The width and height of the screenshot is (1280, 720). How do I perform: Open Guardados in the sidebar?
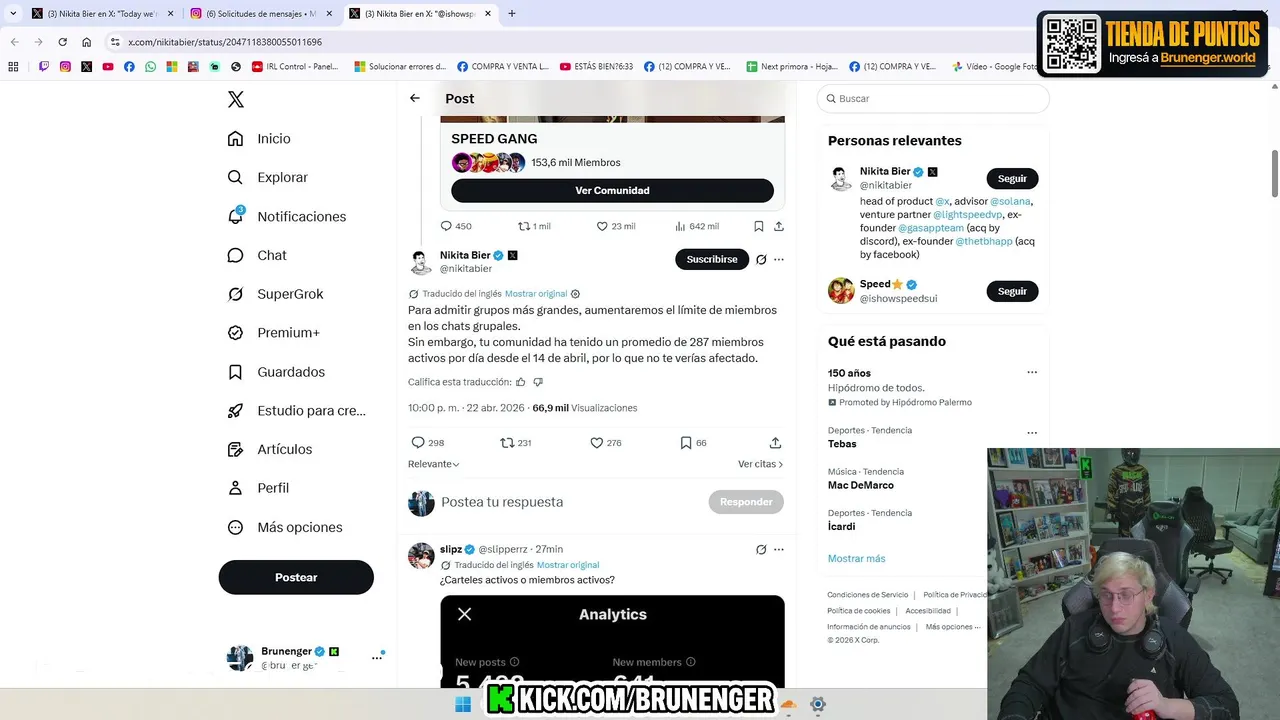click(x=276, y=372)
